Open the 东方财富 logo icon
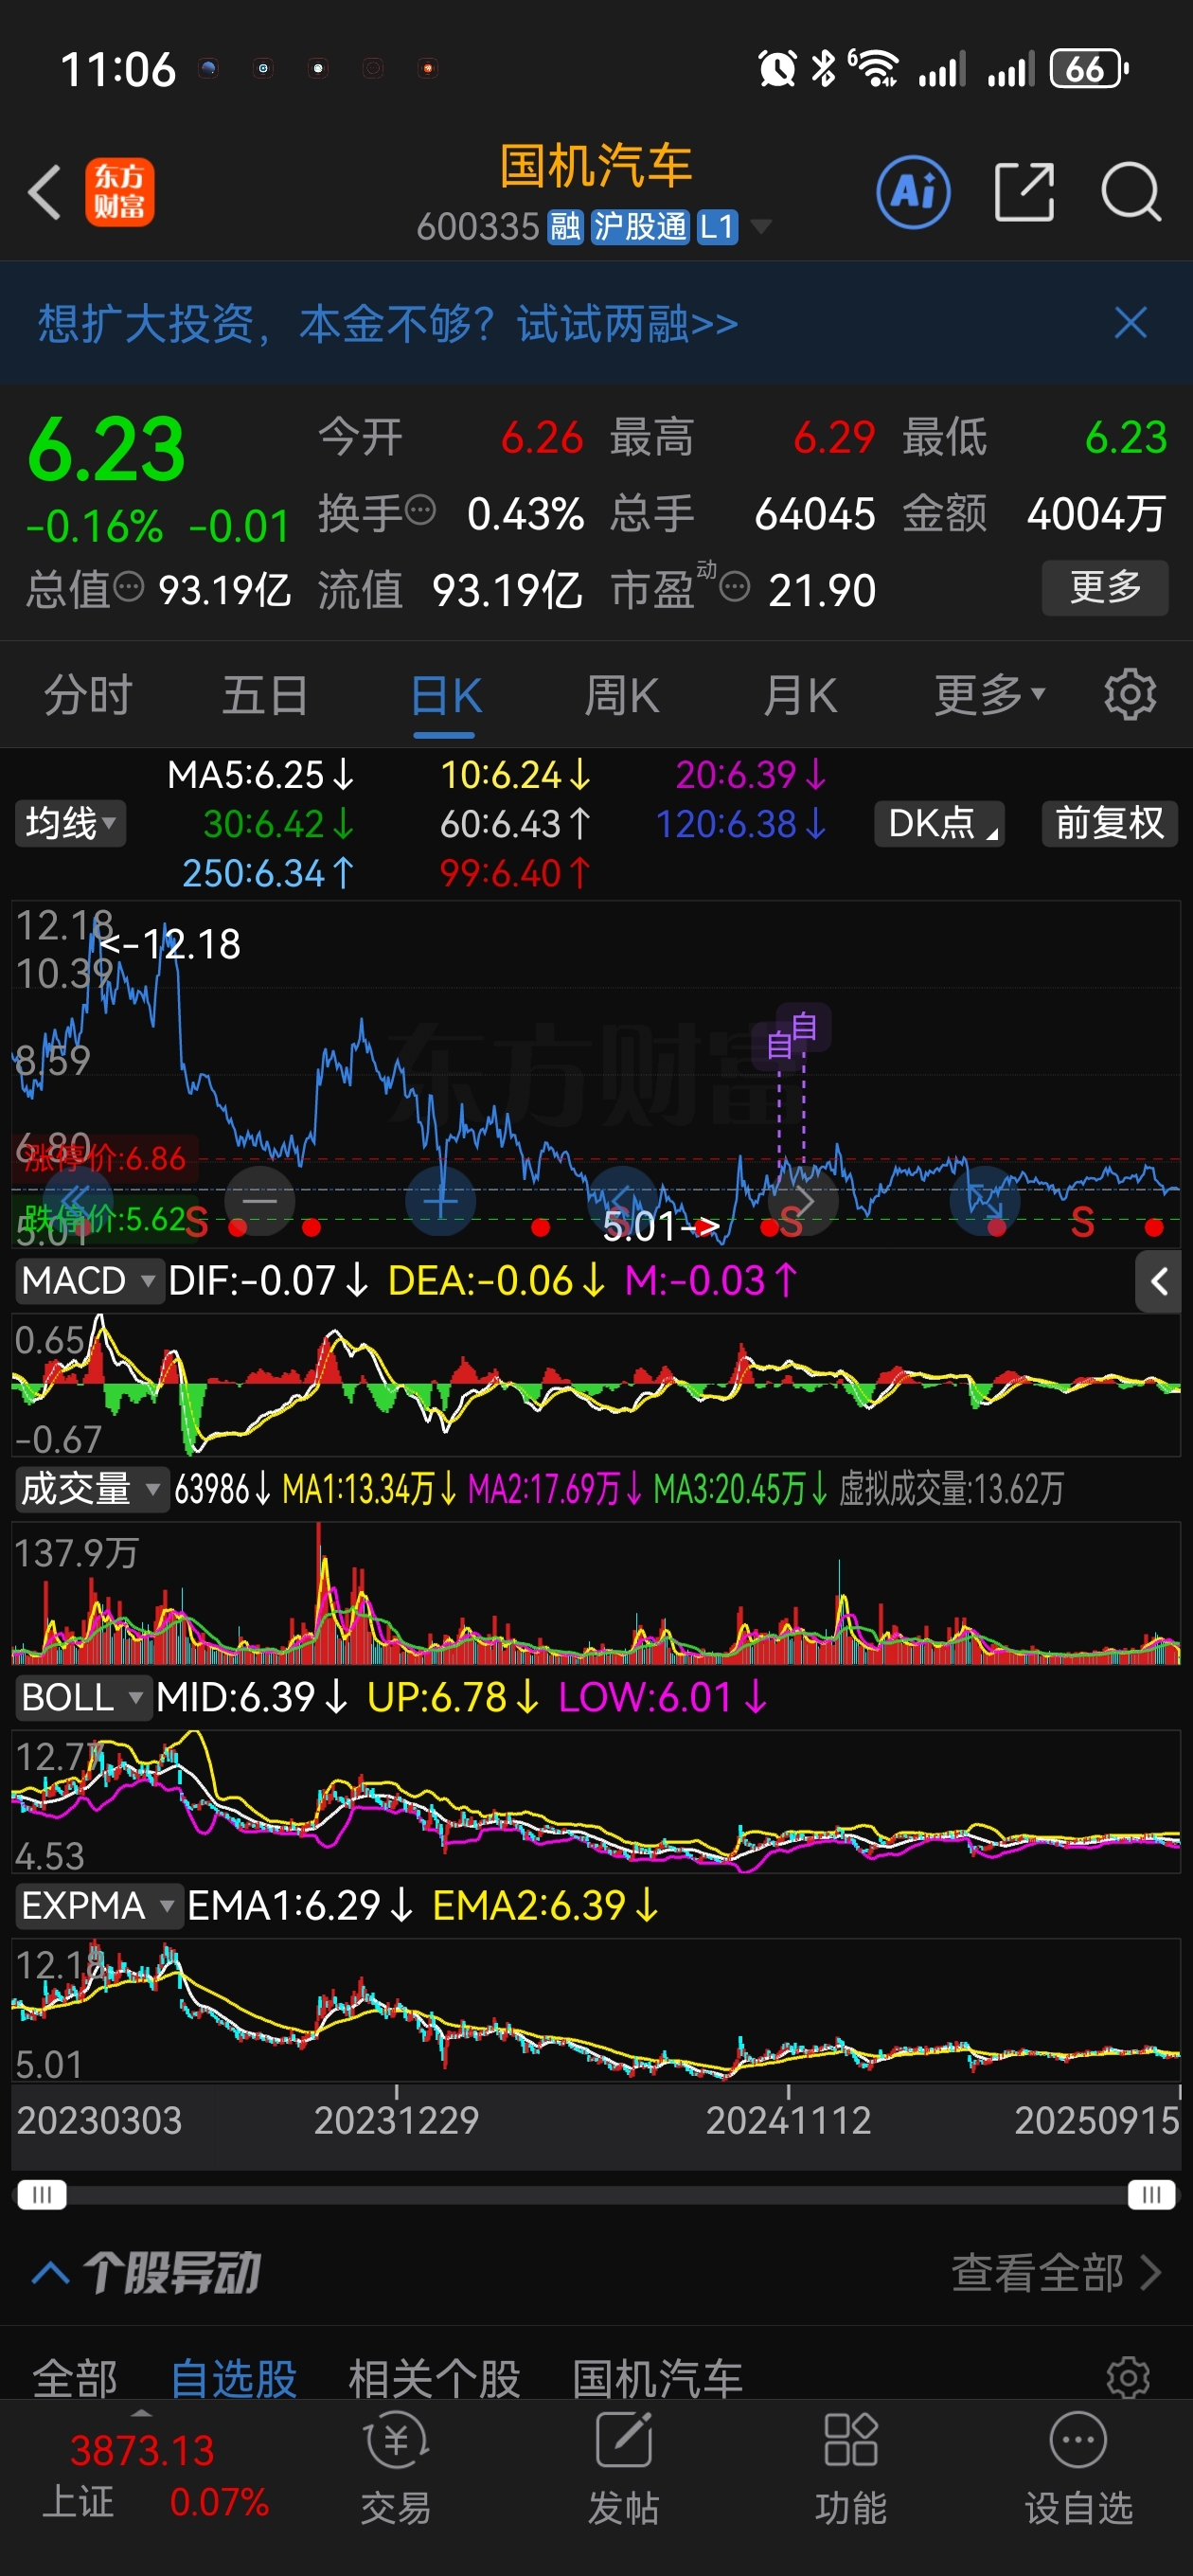The height and width of the screenshot is (2576, 1193). click(119, 192)
